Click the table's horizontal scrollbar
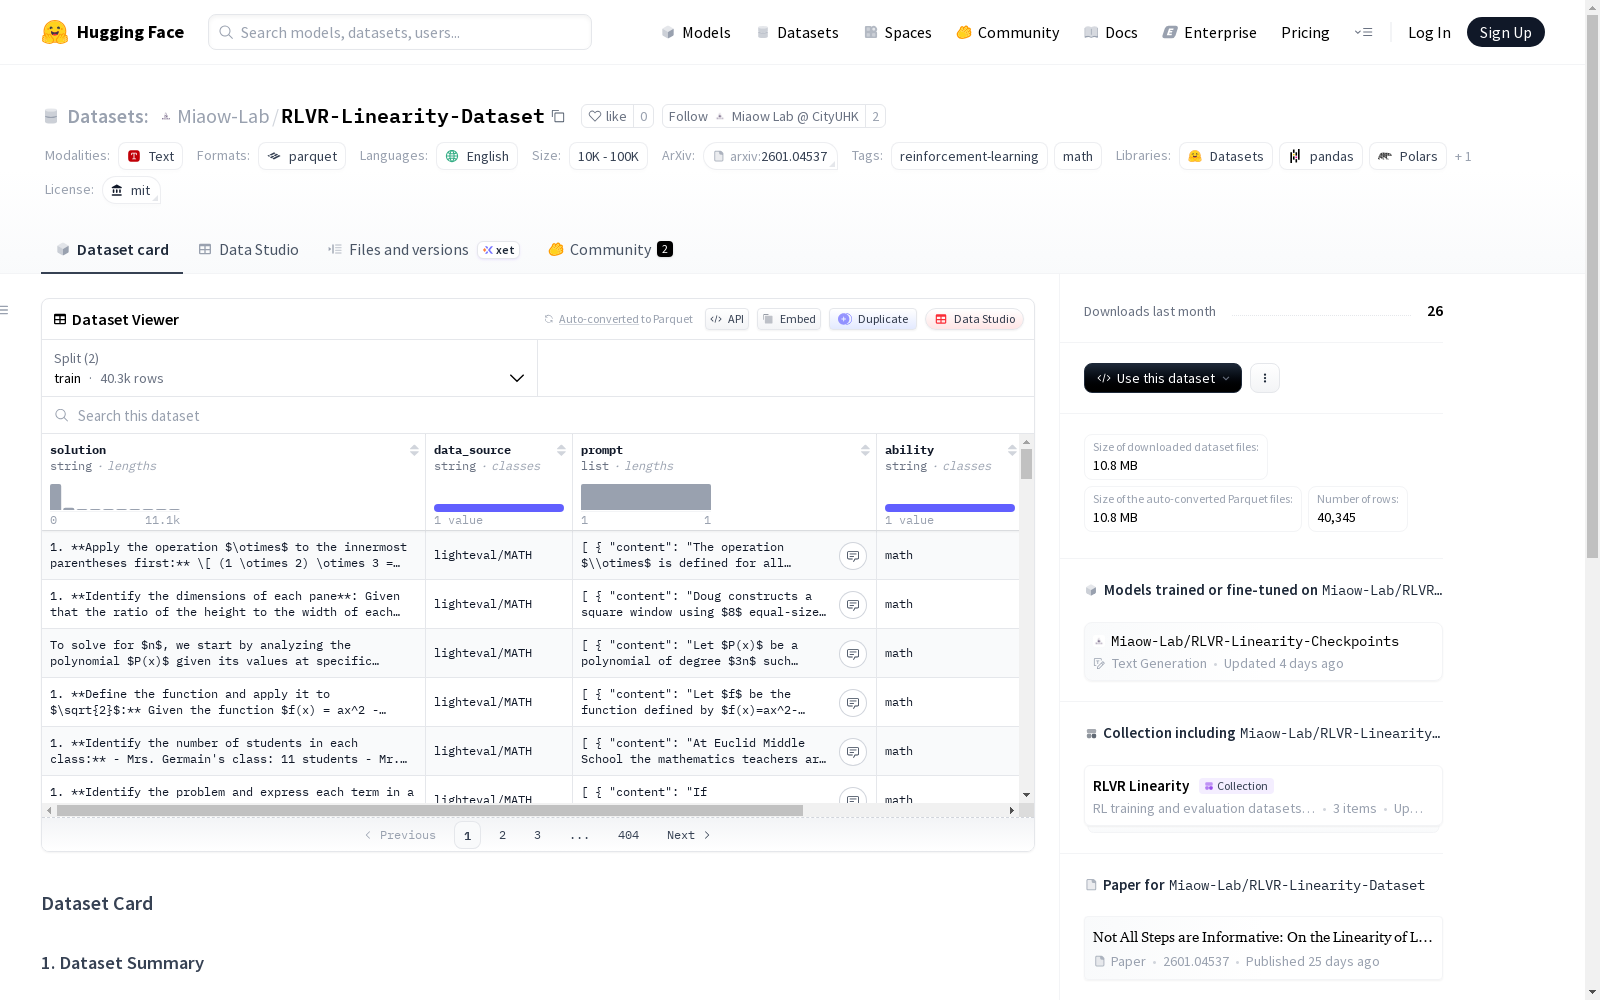This screenshot has height=1000, width=1600. 430,811
